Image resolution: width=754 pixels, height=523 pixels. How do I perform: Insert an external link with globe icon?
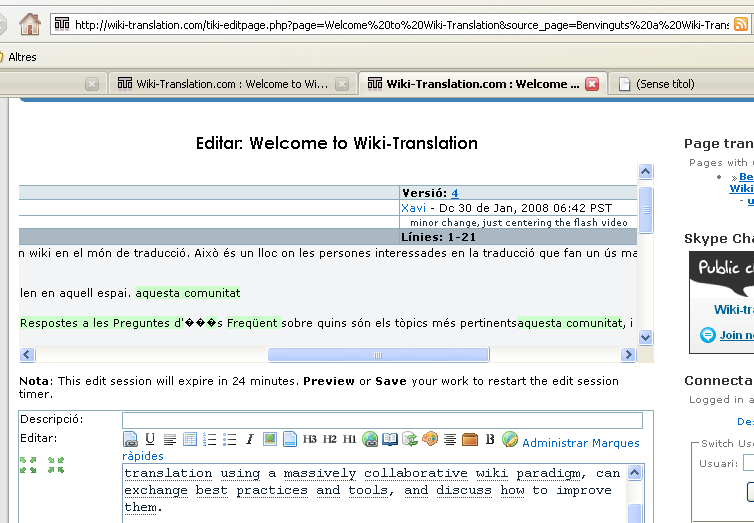click(370, 439)
